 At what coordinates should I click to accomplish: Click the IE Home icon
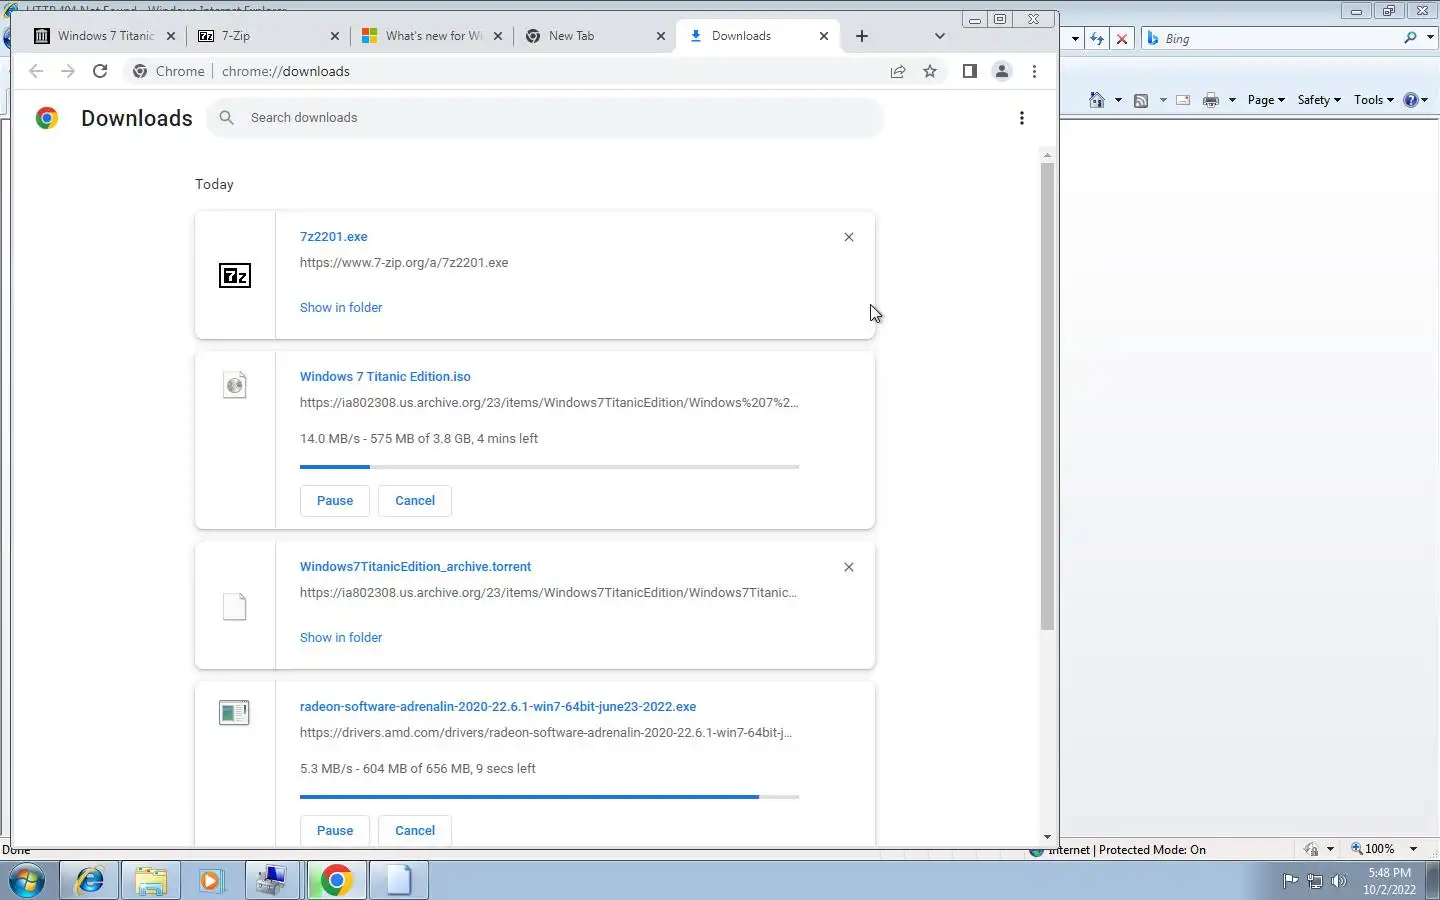[1097, 100]
